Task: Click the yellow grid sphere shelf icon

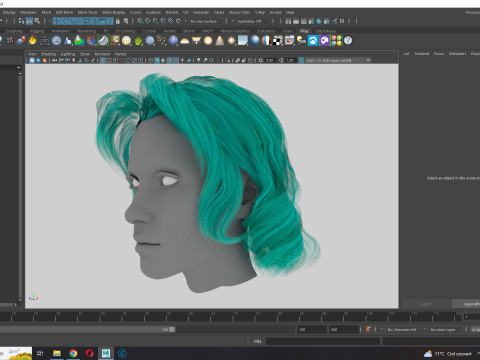Action: click(x=126, y=41)
